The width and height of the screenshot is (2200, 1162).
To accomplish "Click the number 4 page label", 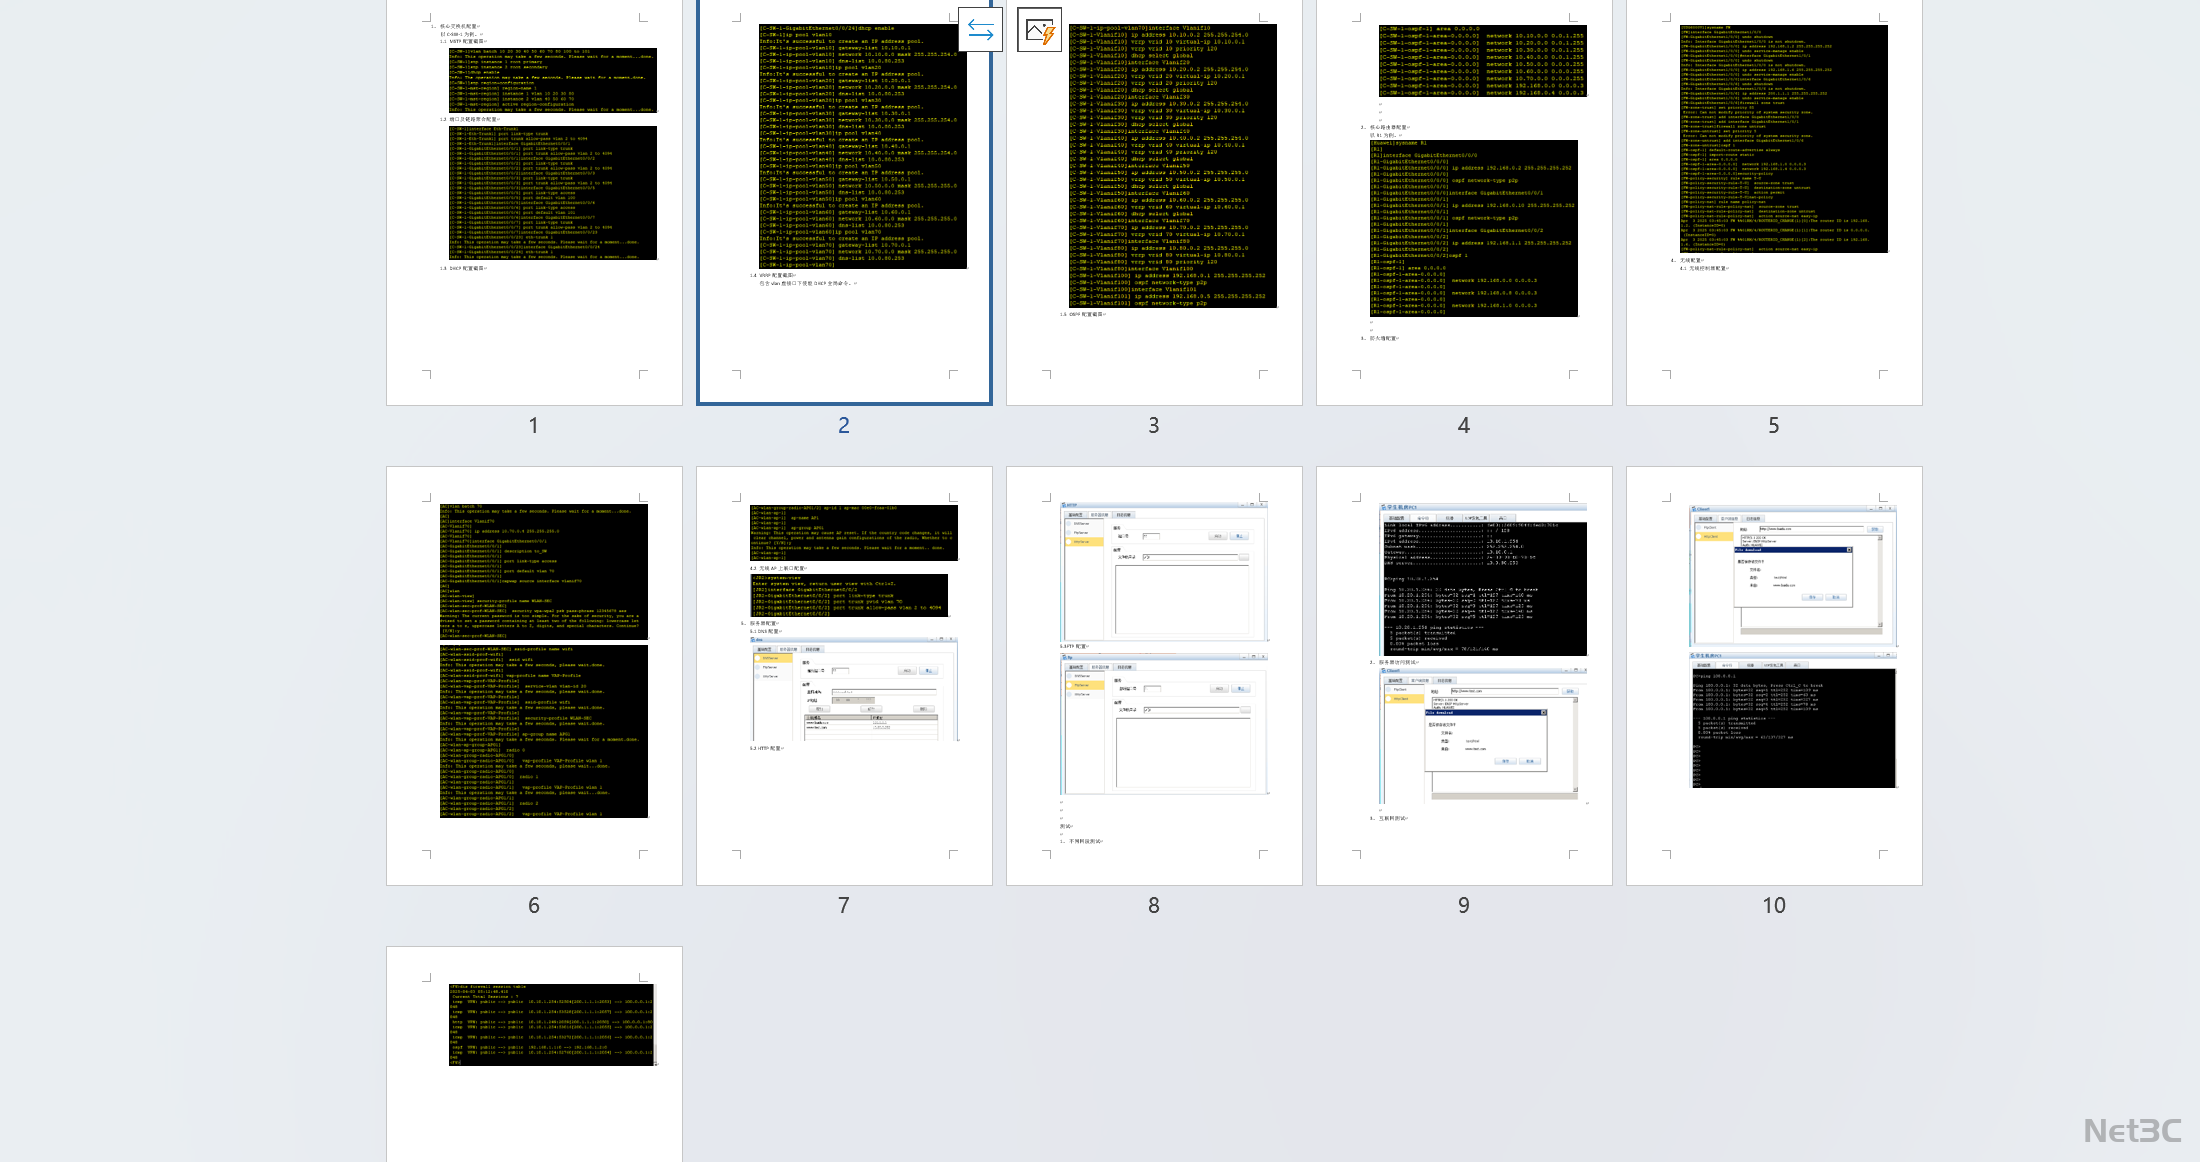I will pyautogui.click(x=1464, y=426).
